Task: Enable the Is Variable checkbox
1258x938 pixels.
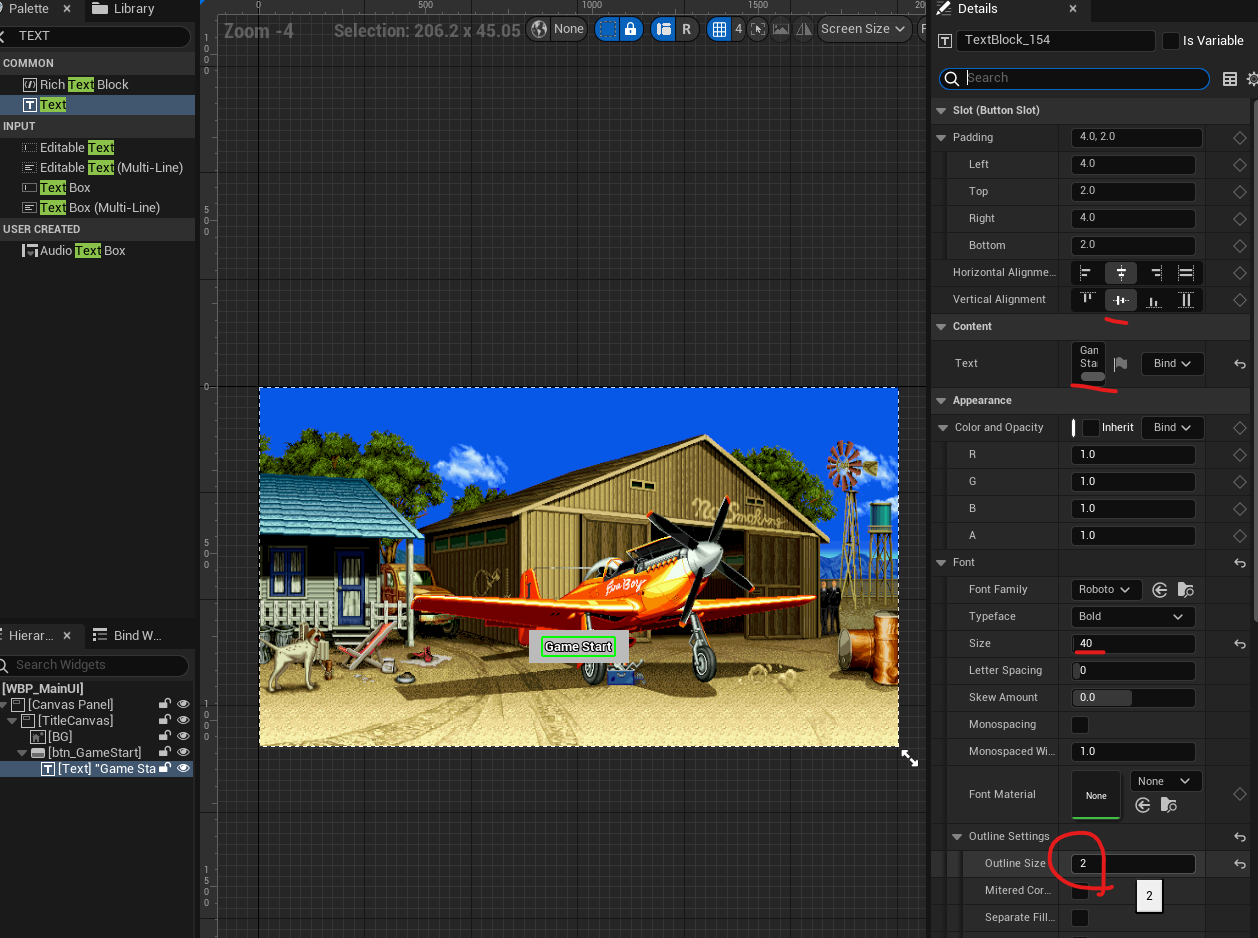Action: click(1170, 41)
